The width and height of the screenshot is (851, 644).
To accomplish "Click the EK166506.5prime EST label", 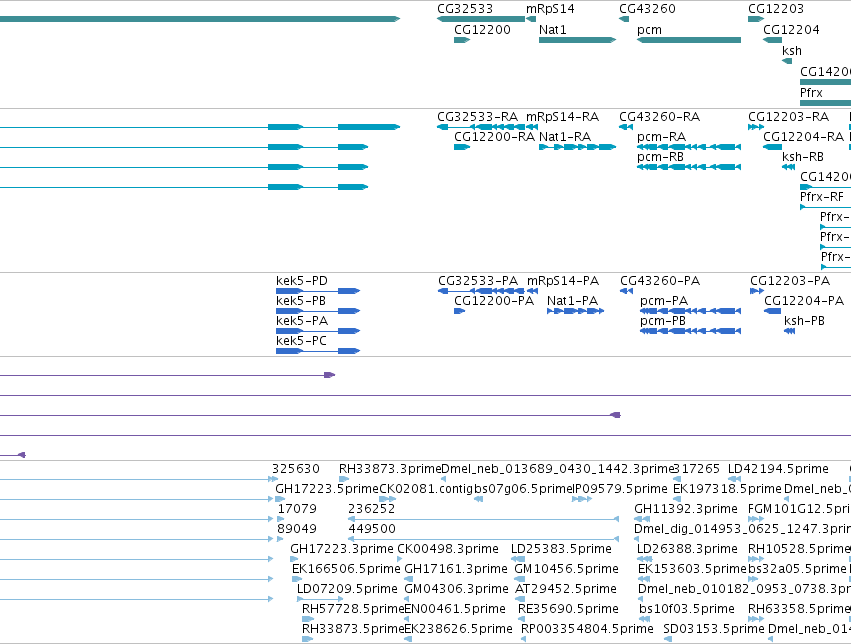I will tap(346, 569).
